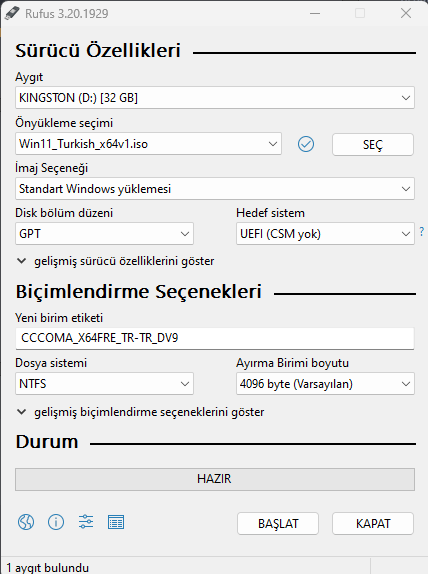Viewport: 428px width, 574px height.
Task: Open the About info icon
Action: [x=56, y=522]
